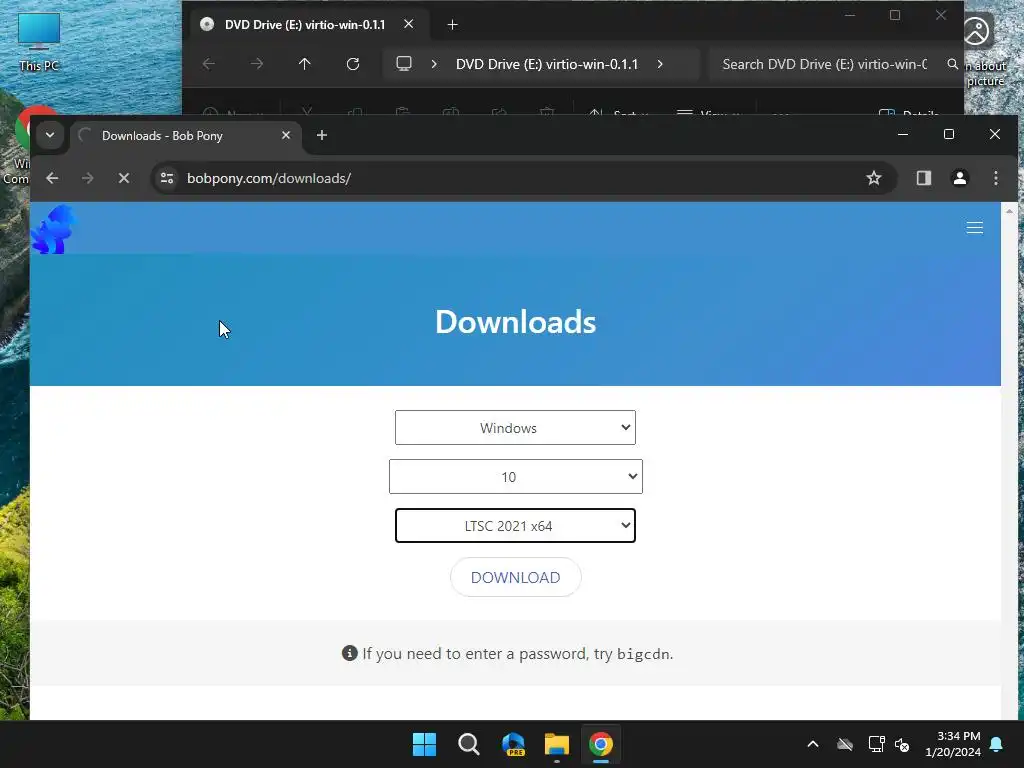Image resolution: width=1024 pixels, height=768 pixels.
Task: Go up one folder in File Explorer
Action: [x=304, y=64]
